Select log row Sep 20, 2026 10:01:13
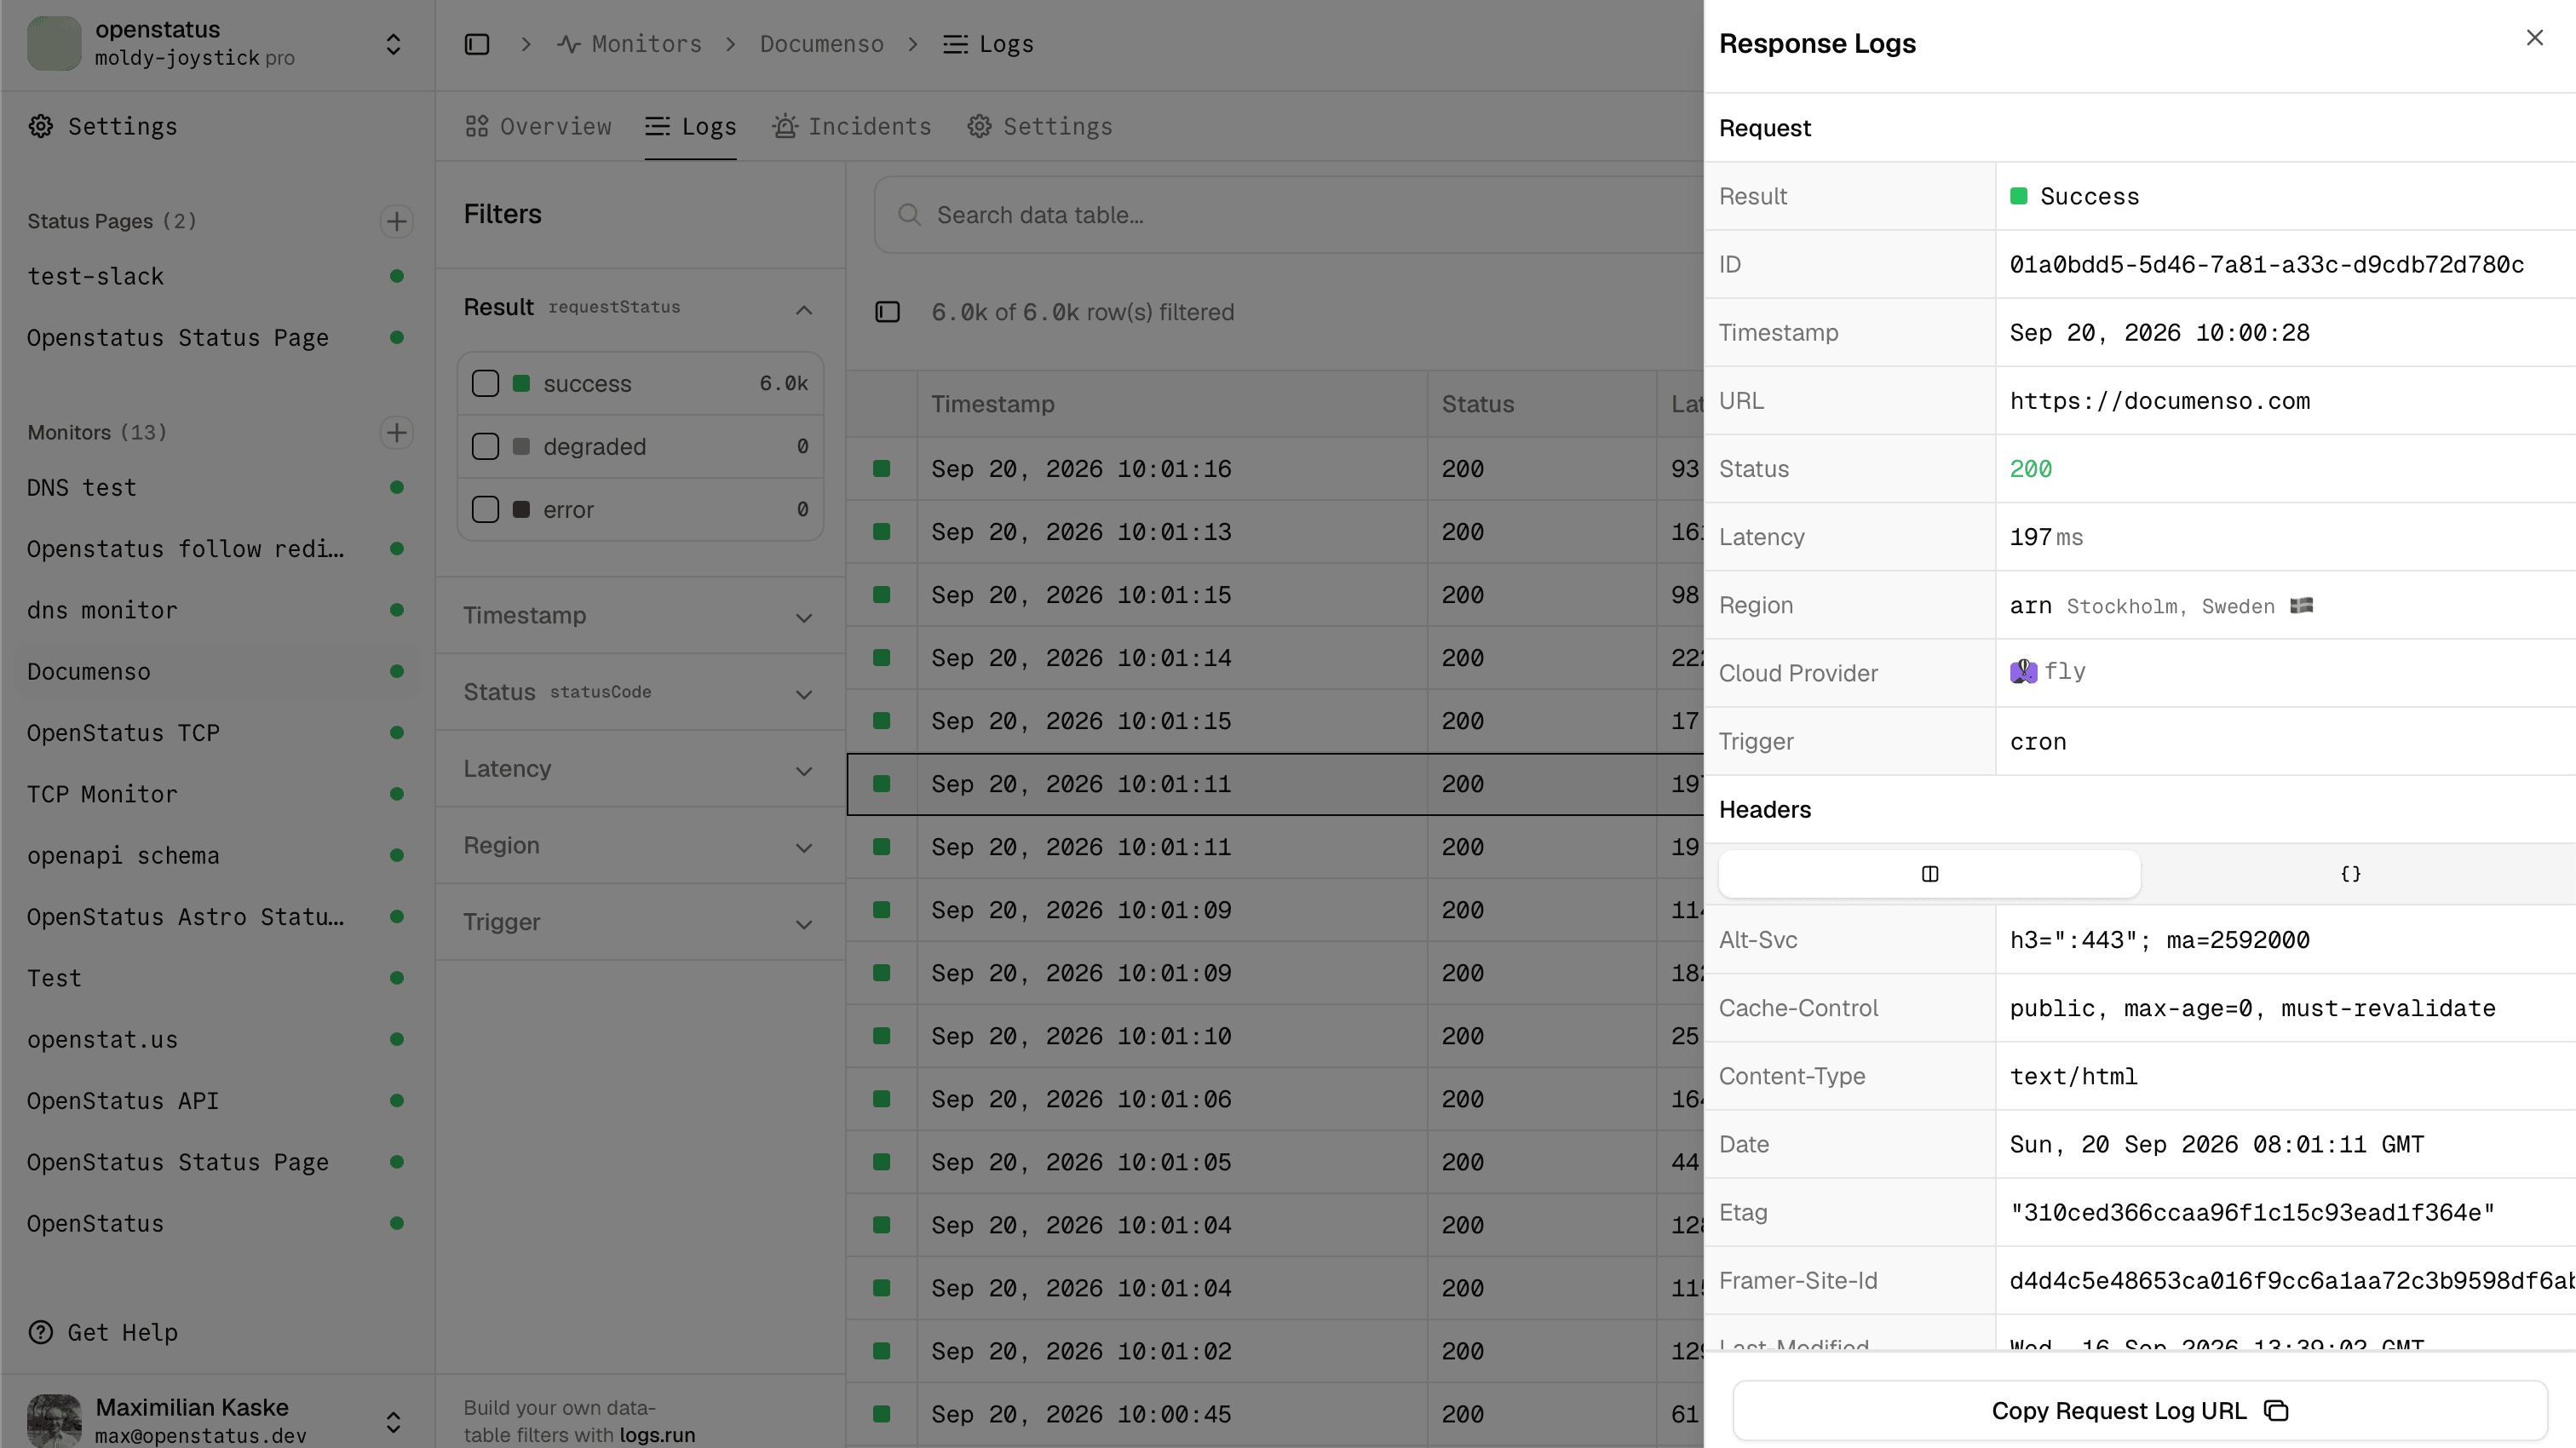 [x=1276, y=531]
